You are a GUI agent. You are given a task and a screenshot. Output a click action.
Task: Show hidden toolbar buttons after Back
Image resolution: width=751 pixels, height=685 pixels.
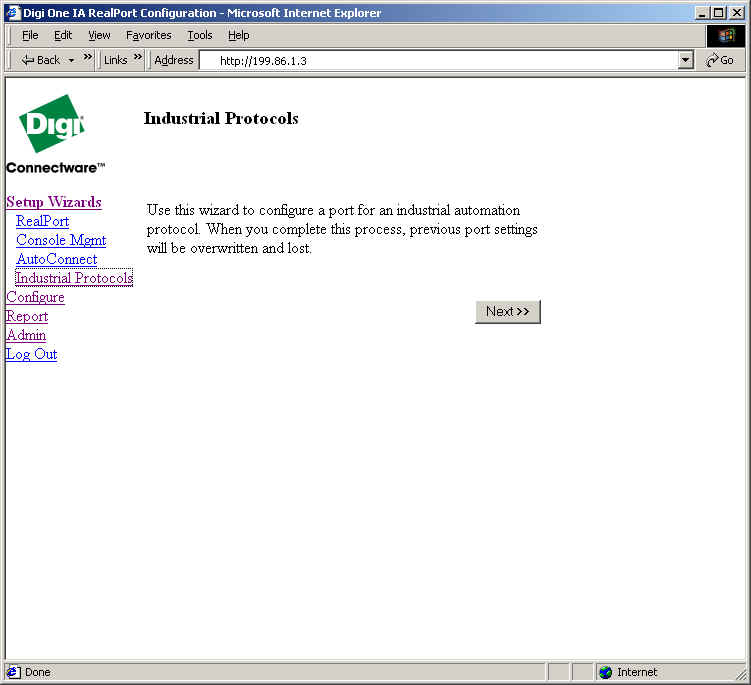tap(88, 57)
